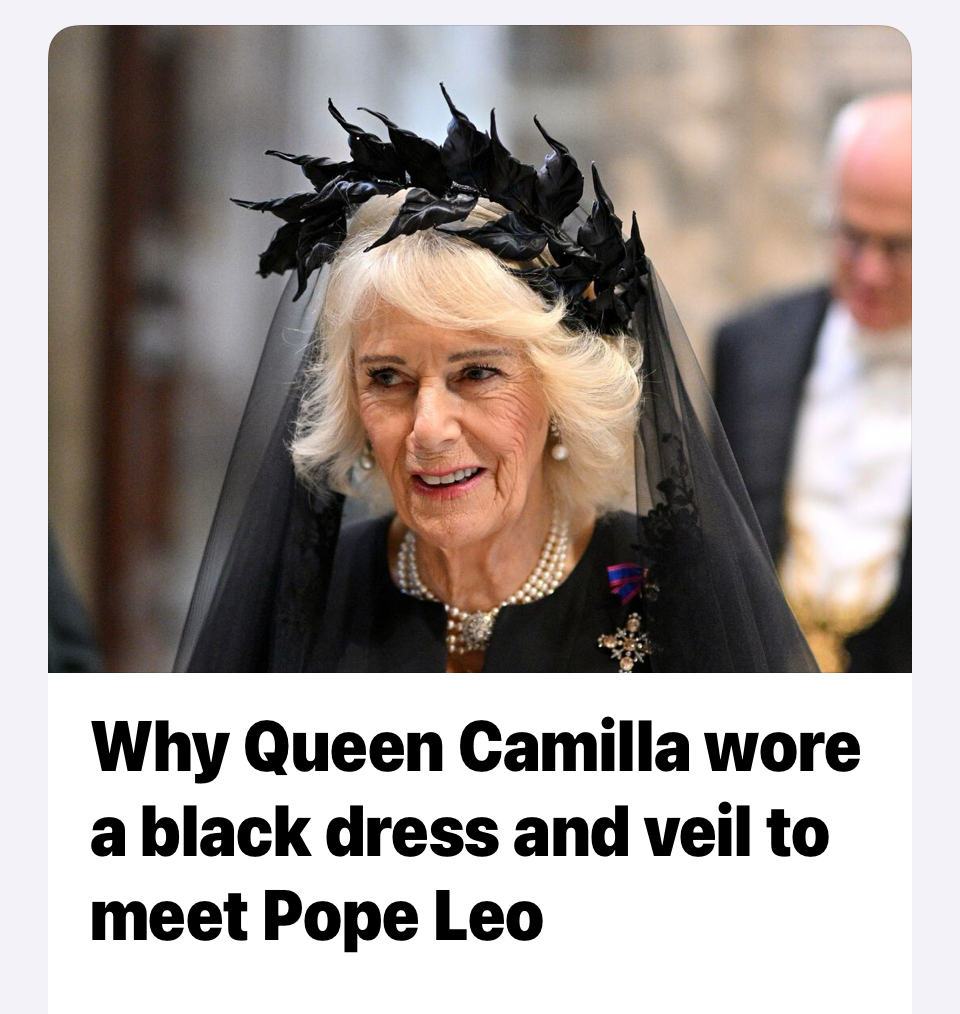
Task: Click the pearl drop earring in the photo
Action: pyautogui.click(x=558, y=444)
